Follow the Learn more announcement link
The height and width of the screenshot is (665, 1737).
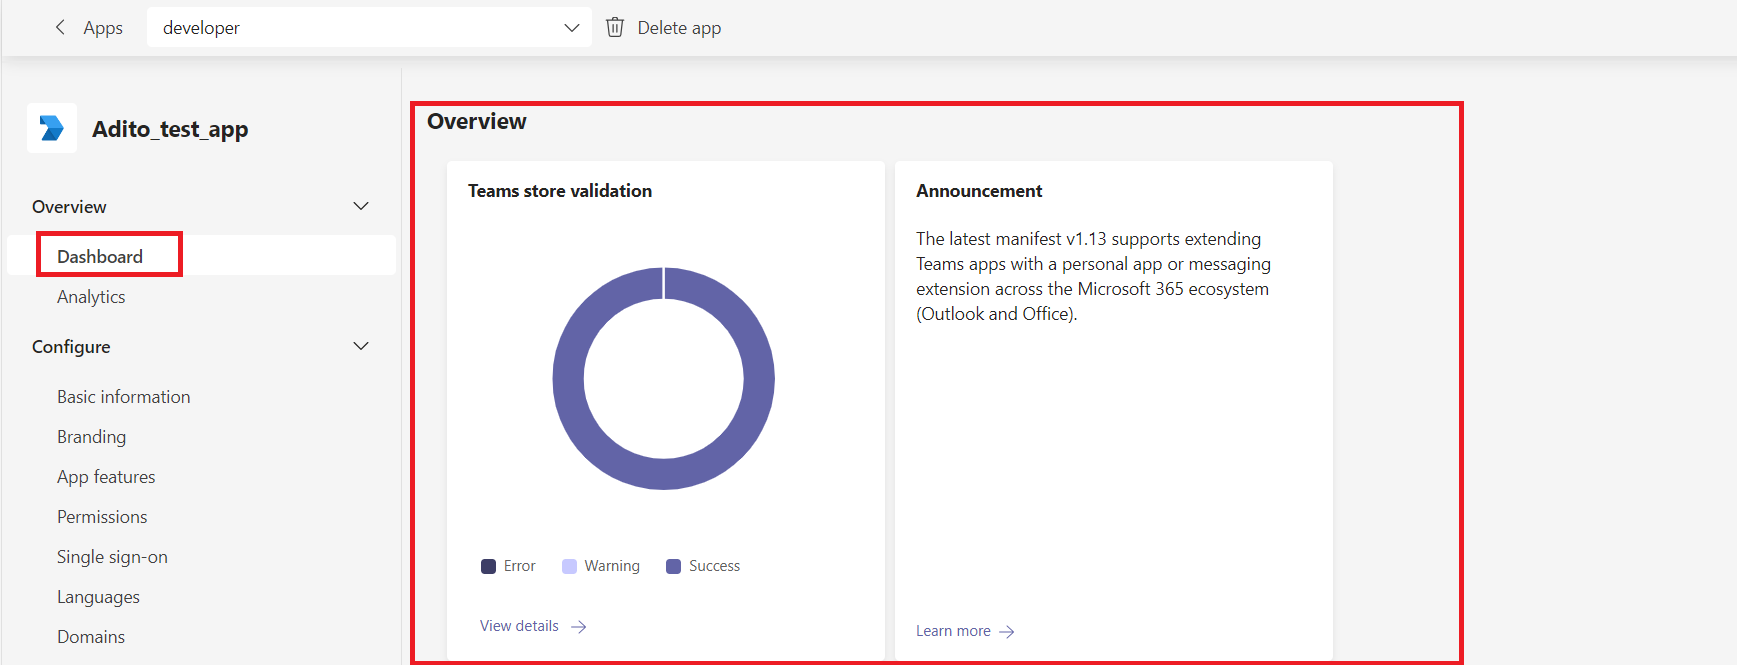(x=953, y=631)
